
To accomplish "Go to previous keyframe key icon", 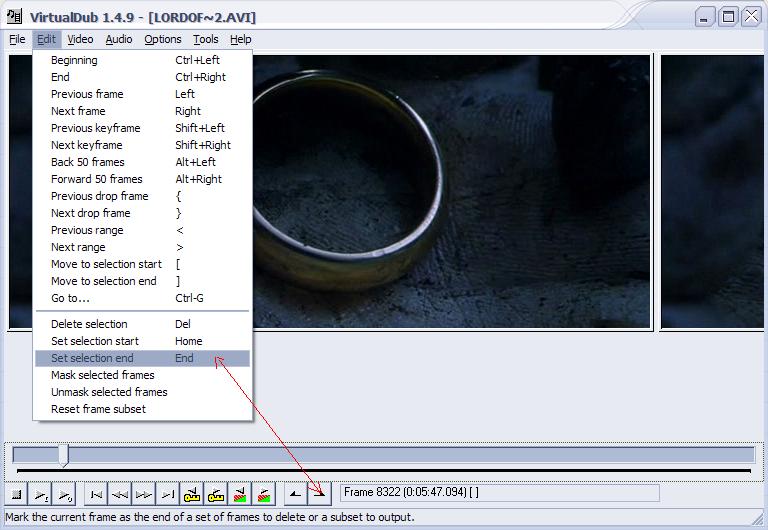I will [192, 494].
